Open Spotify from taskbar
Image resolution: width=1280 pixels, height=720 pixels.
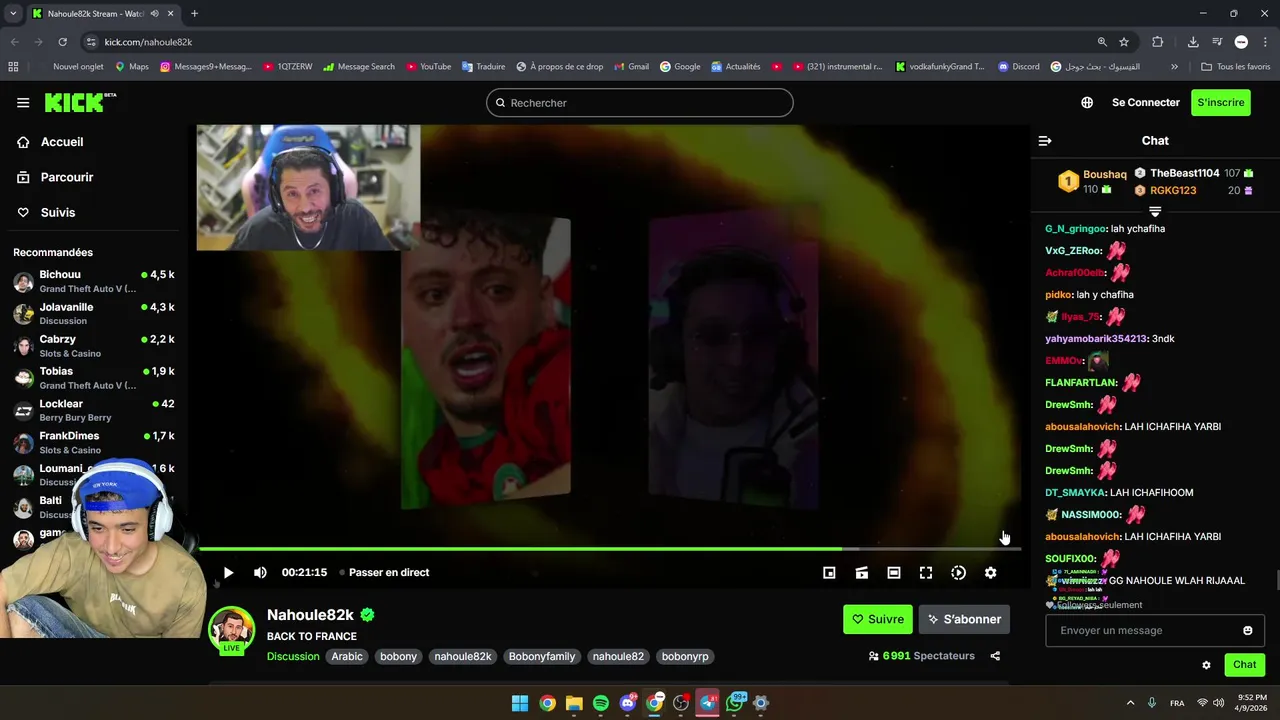coord(601,703)
